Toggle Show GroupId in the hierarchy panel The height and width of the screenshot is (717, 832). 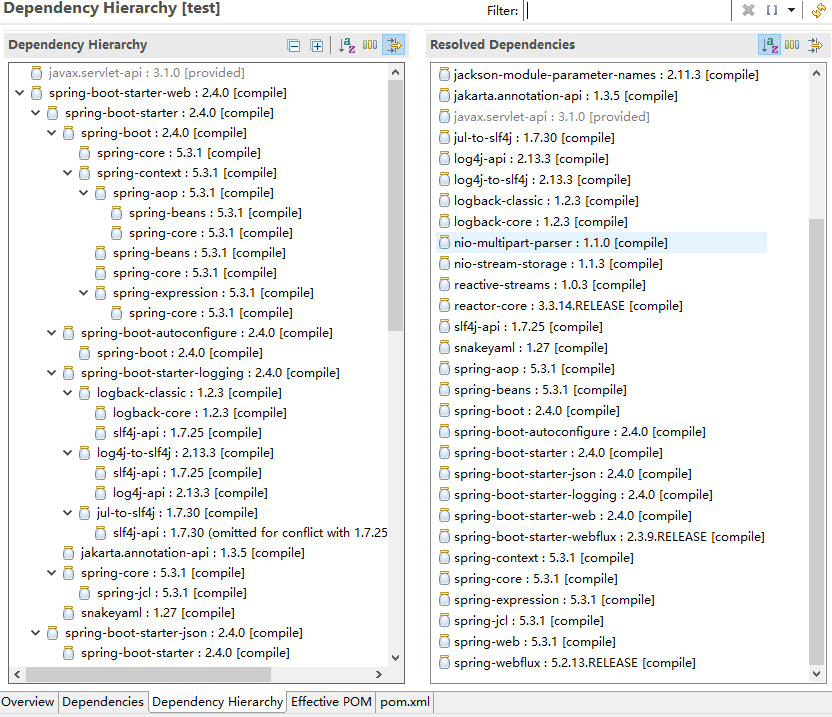371,45
